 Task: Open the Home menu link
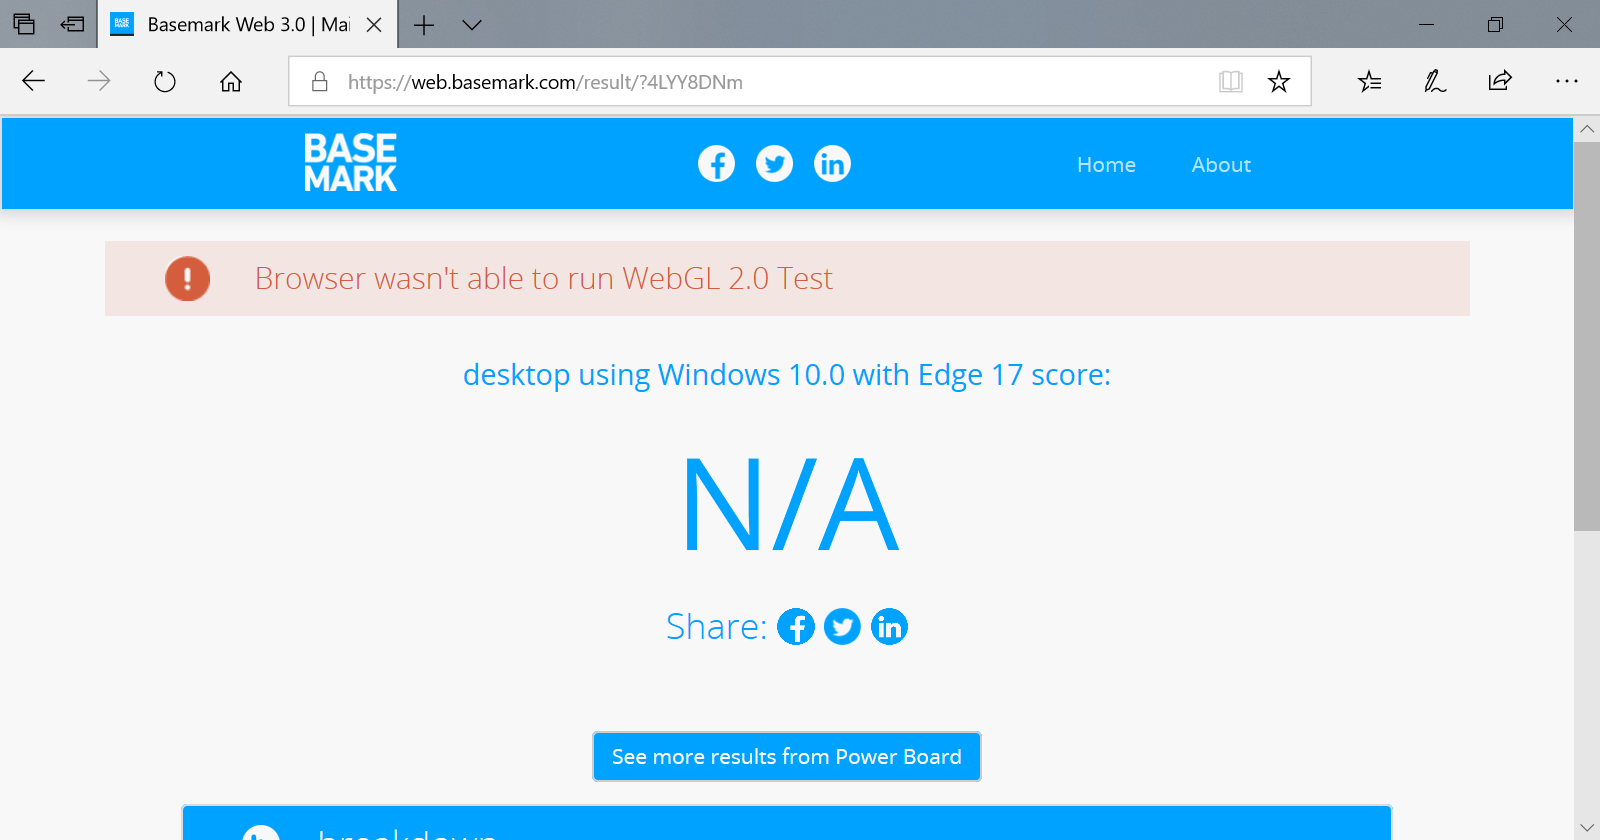click(x=1106, y=165)
